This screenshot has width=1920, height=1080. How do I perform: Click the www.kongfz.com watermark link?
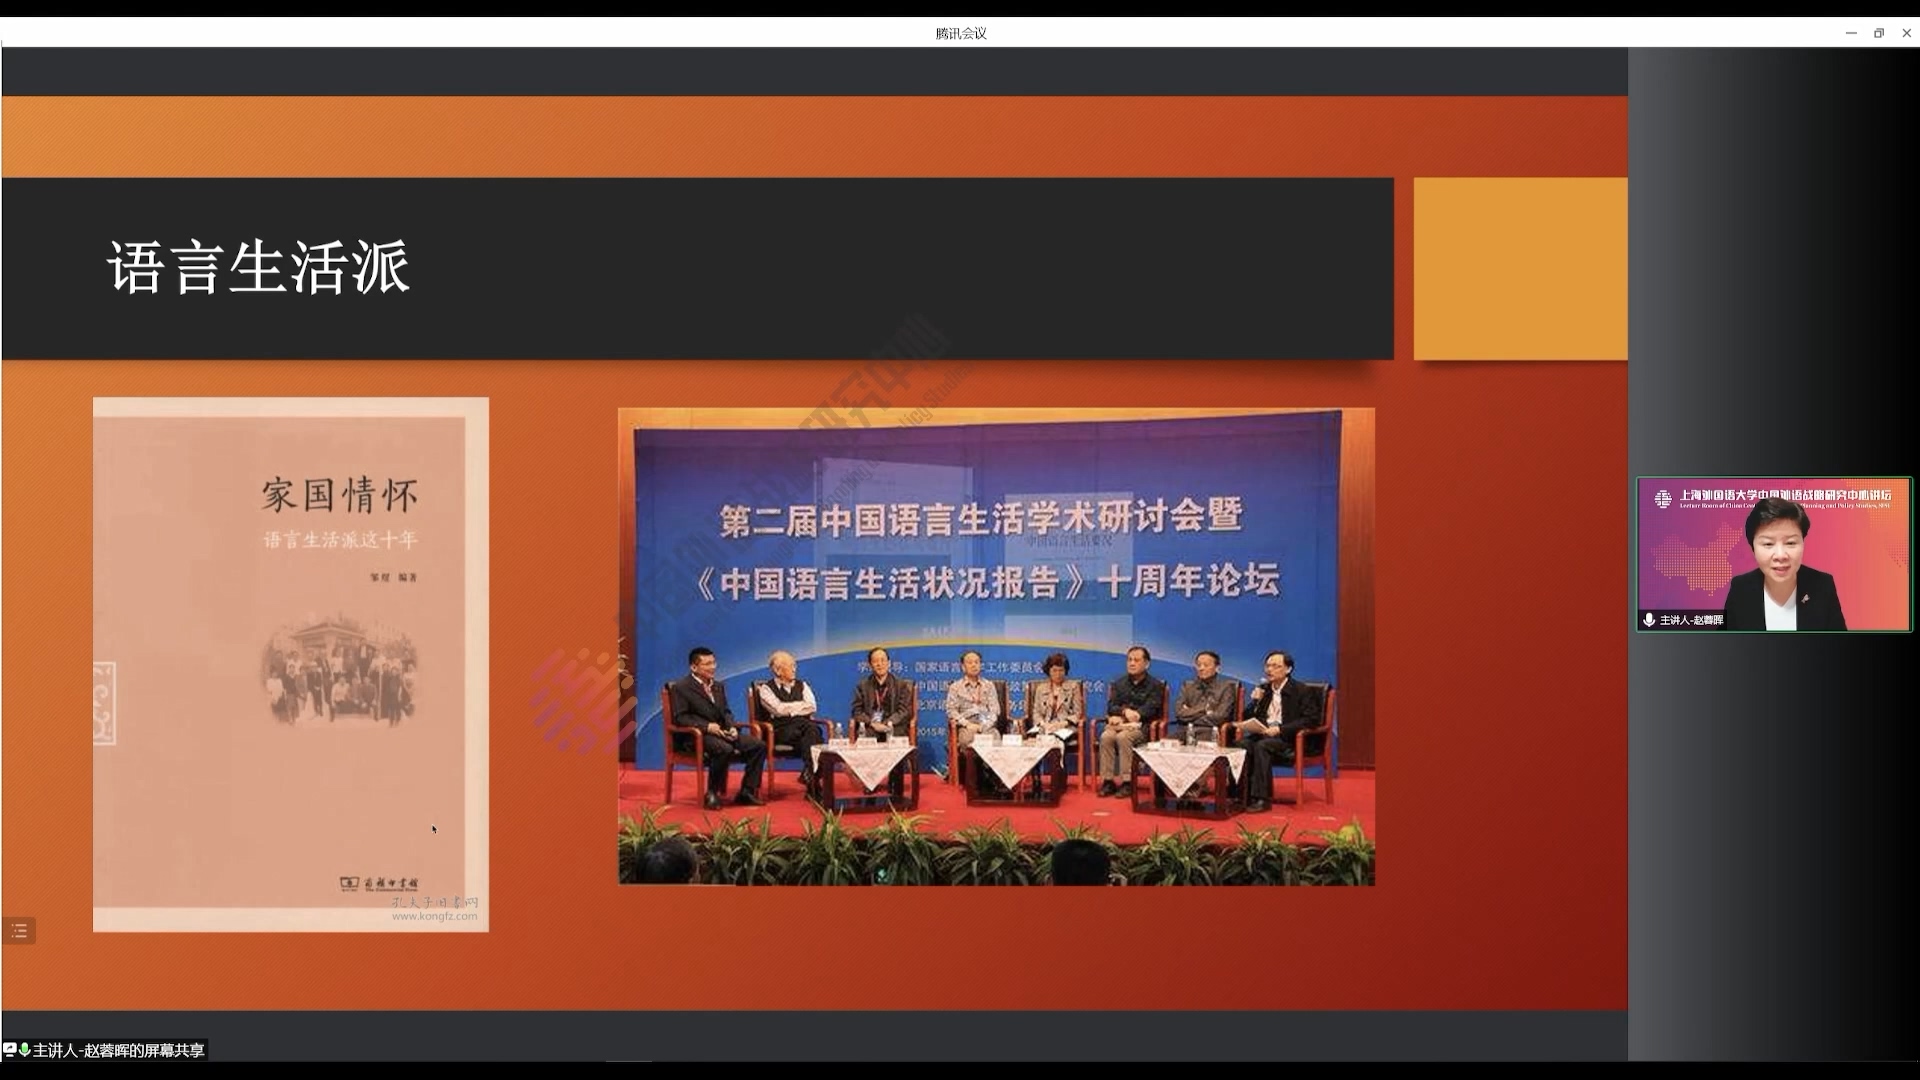[x=434, y=916]
